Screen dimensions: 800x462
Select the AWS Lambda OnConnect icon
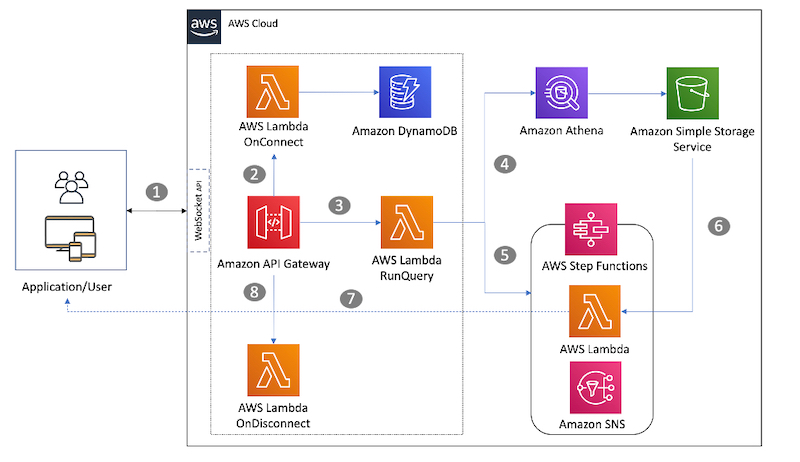[x=272, y=92]
